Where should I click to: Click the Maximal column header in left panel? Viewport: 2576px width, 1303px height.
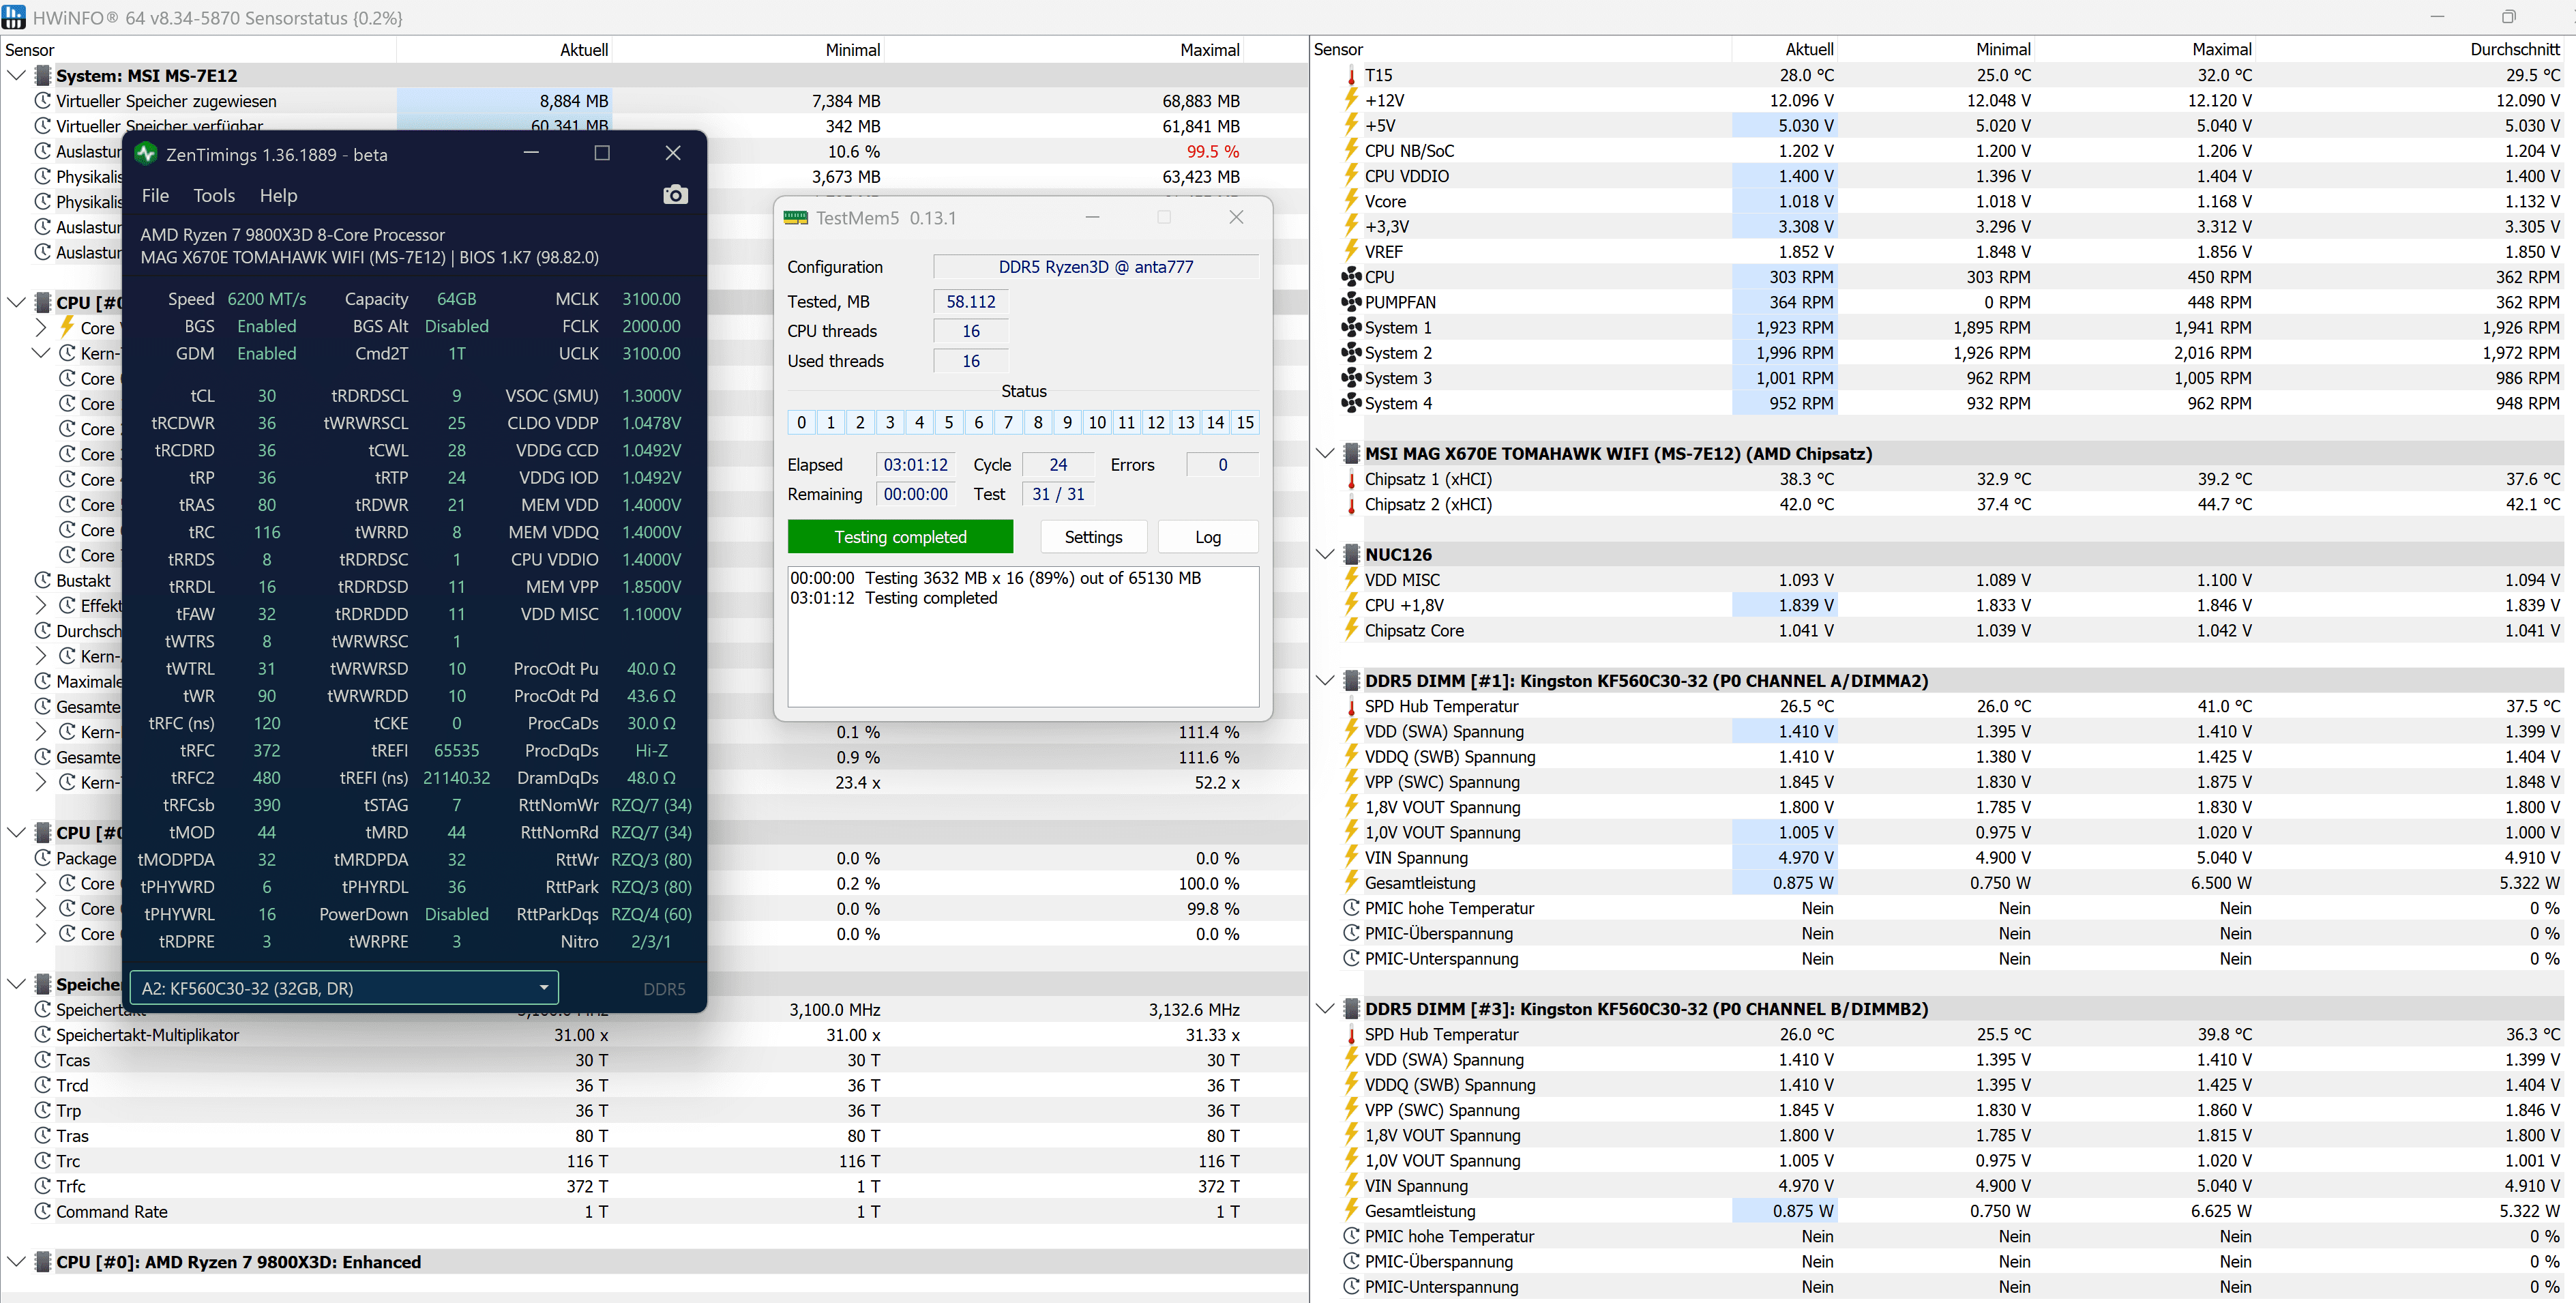point(1209,50)
